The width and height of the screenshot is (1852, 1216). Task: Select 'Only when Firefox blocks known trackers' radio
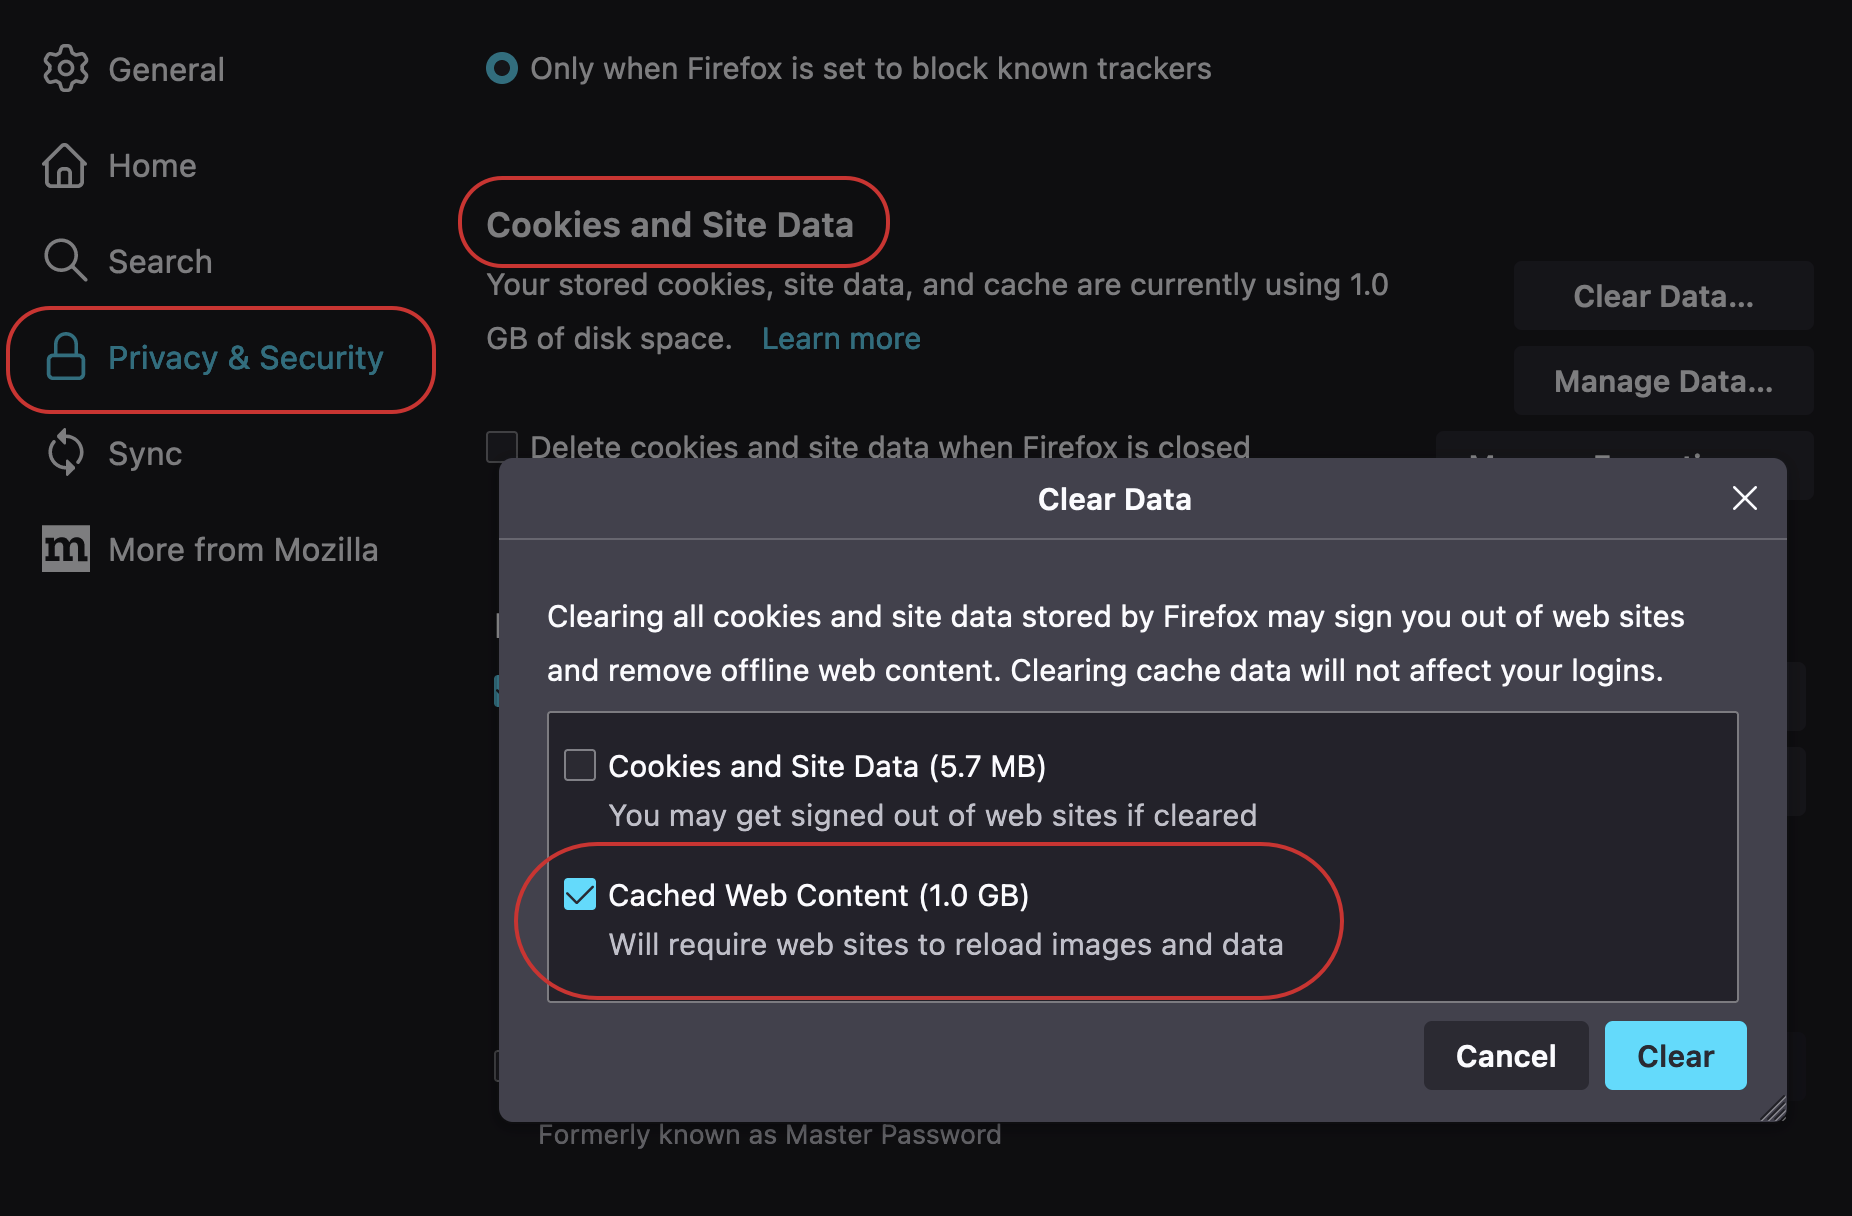pos(502,68)
